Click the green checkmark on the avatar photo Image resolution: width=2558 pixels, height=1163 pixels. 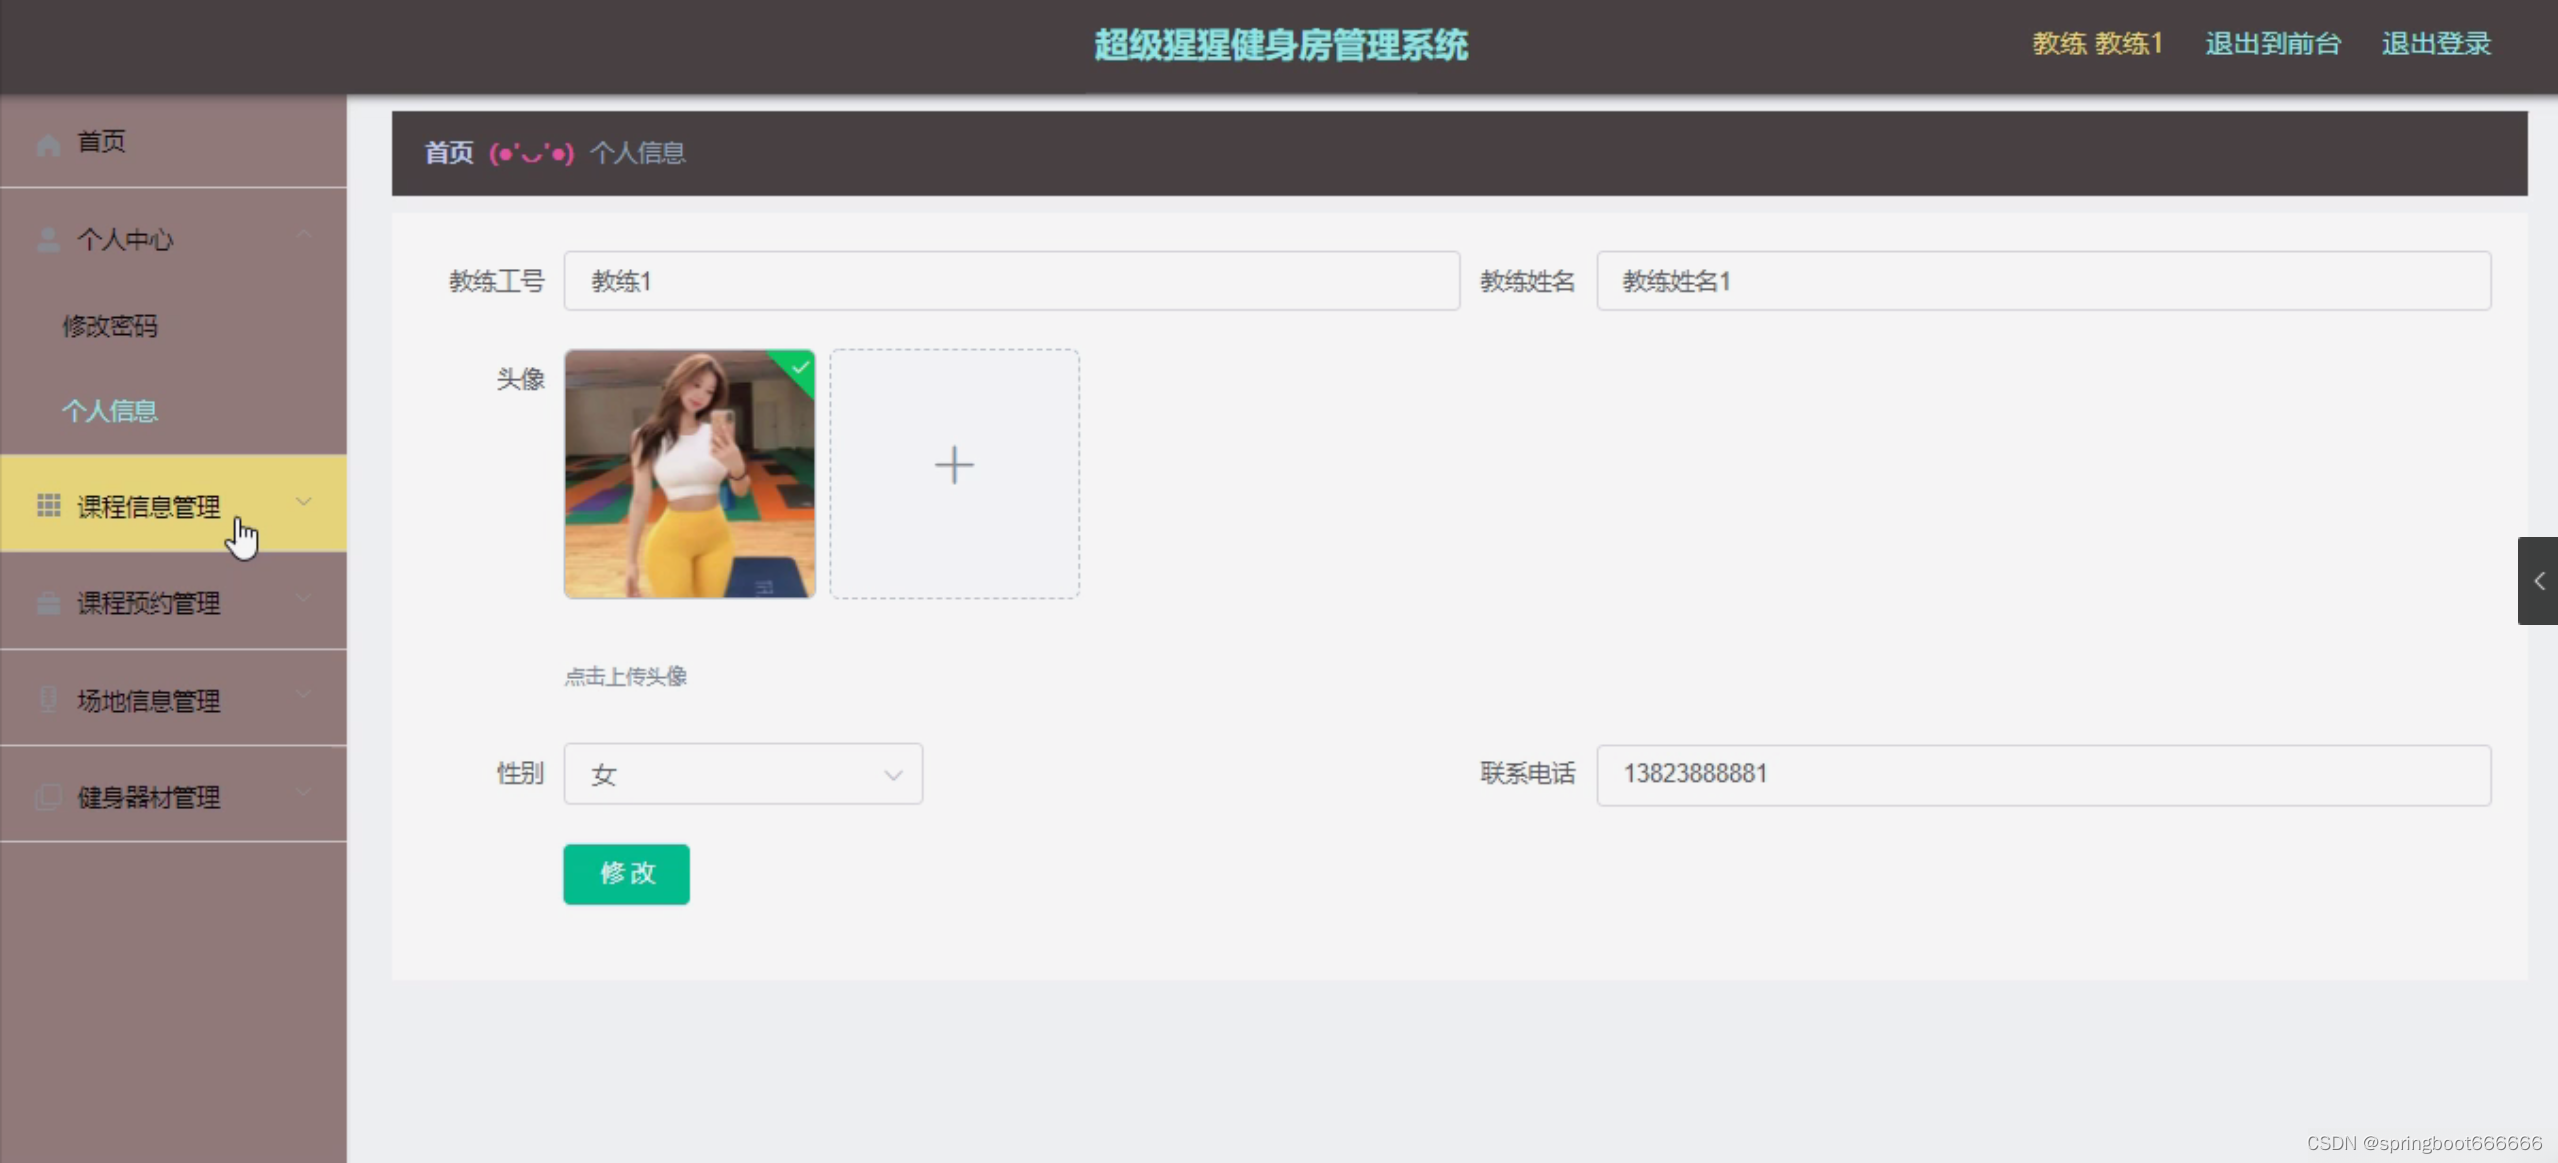[x=800, y=367]
